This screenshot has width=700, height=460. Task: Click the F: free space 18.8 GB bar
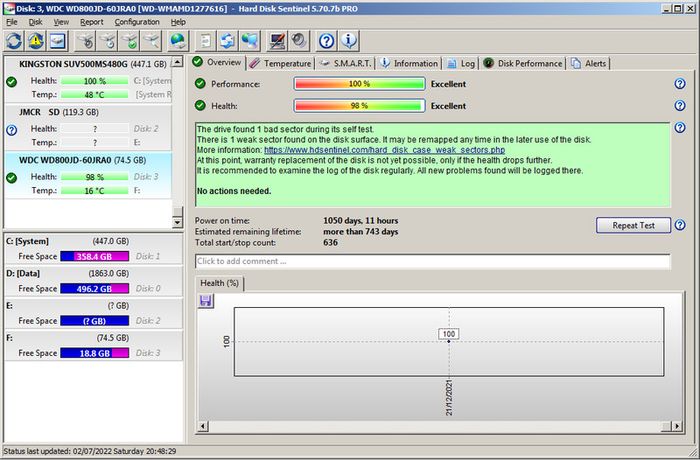click(x=94, y=353)
